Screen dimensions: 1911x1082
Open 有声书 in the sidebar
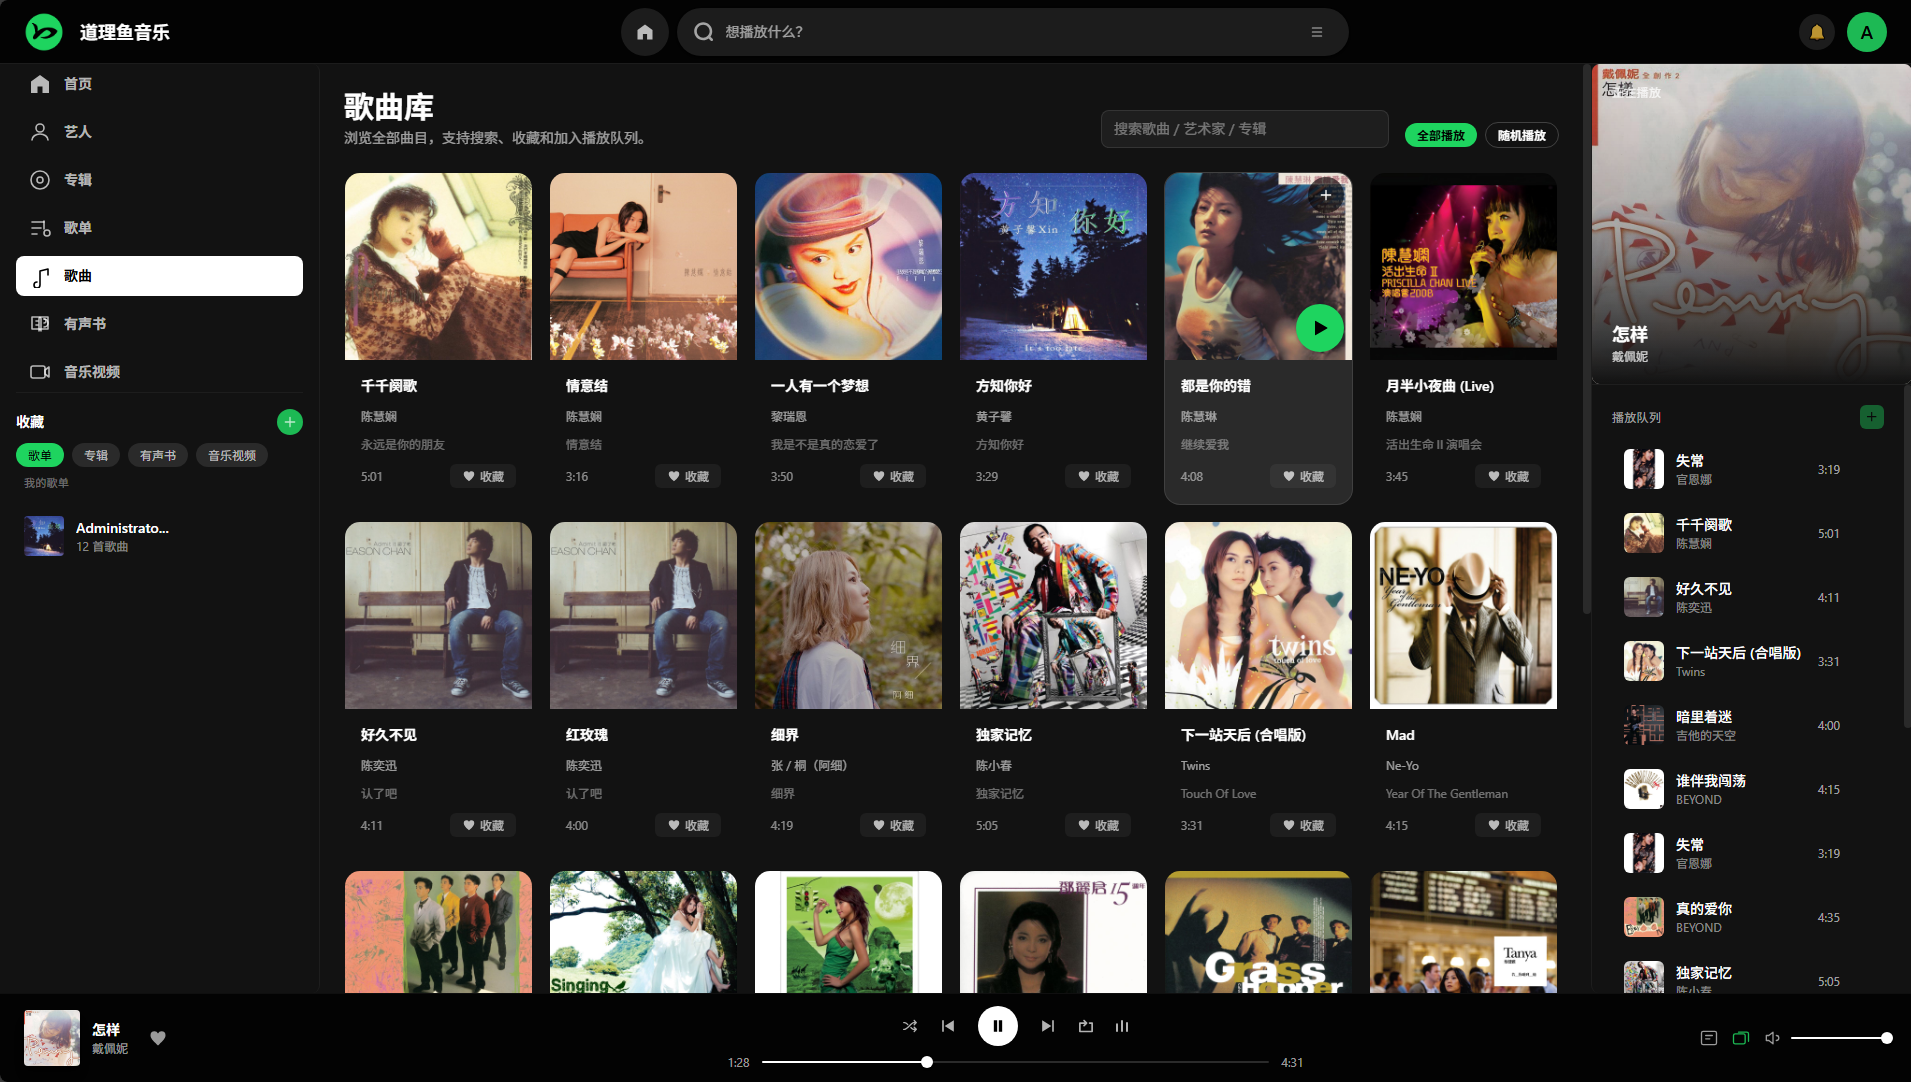(x=85, y=324)
